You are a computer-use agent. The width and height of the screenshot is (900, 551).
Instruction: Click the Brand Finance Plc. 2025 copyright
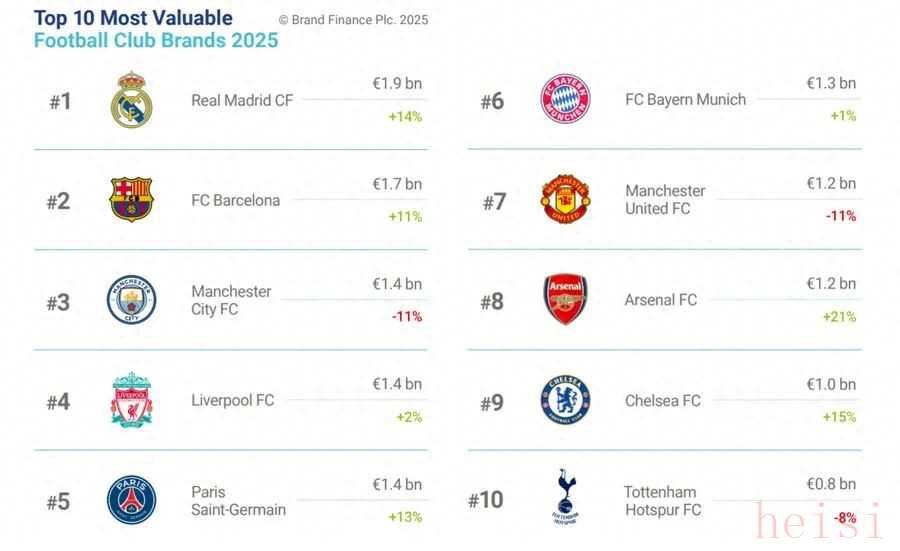point(354,20)
